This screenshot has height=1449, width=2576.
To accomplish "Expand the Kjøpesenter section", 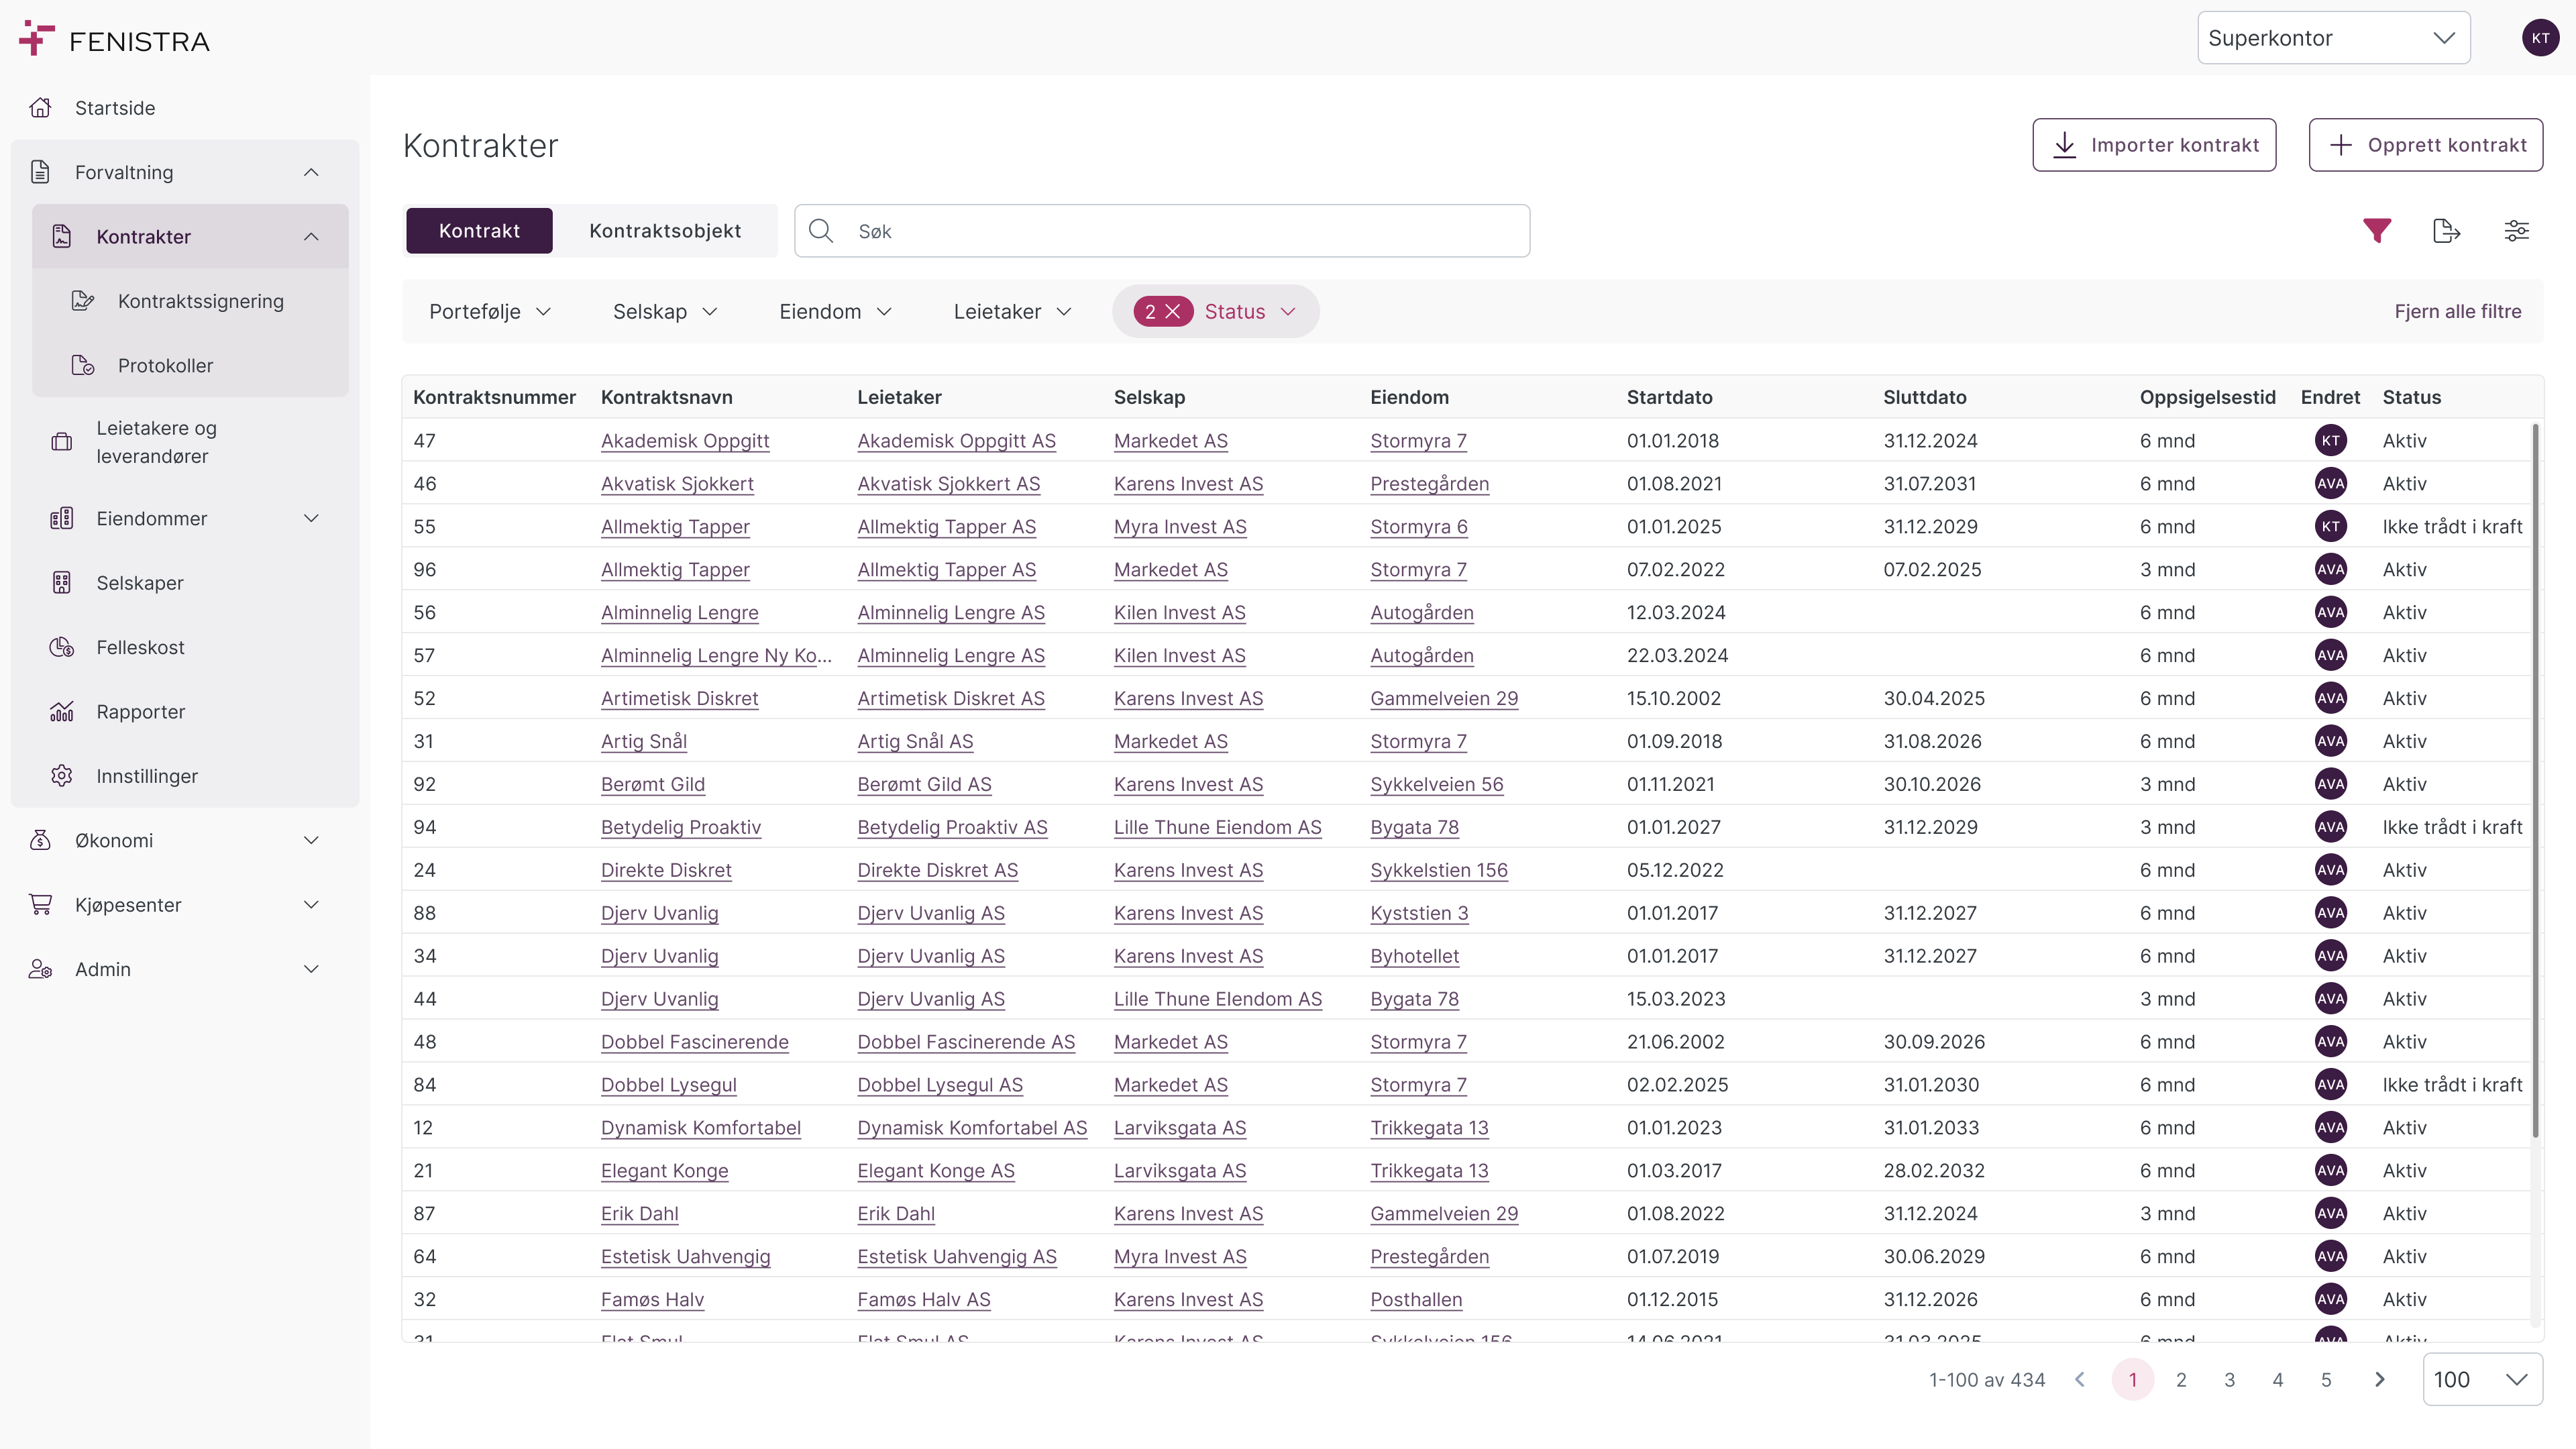I will 311,905.
